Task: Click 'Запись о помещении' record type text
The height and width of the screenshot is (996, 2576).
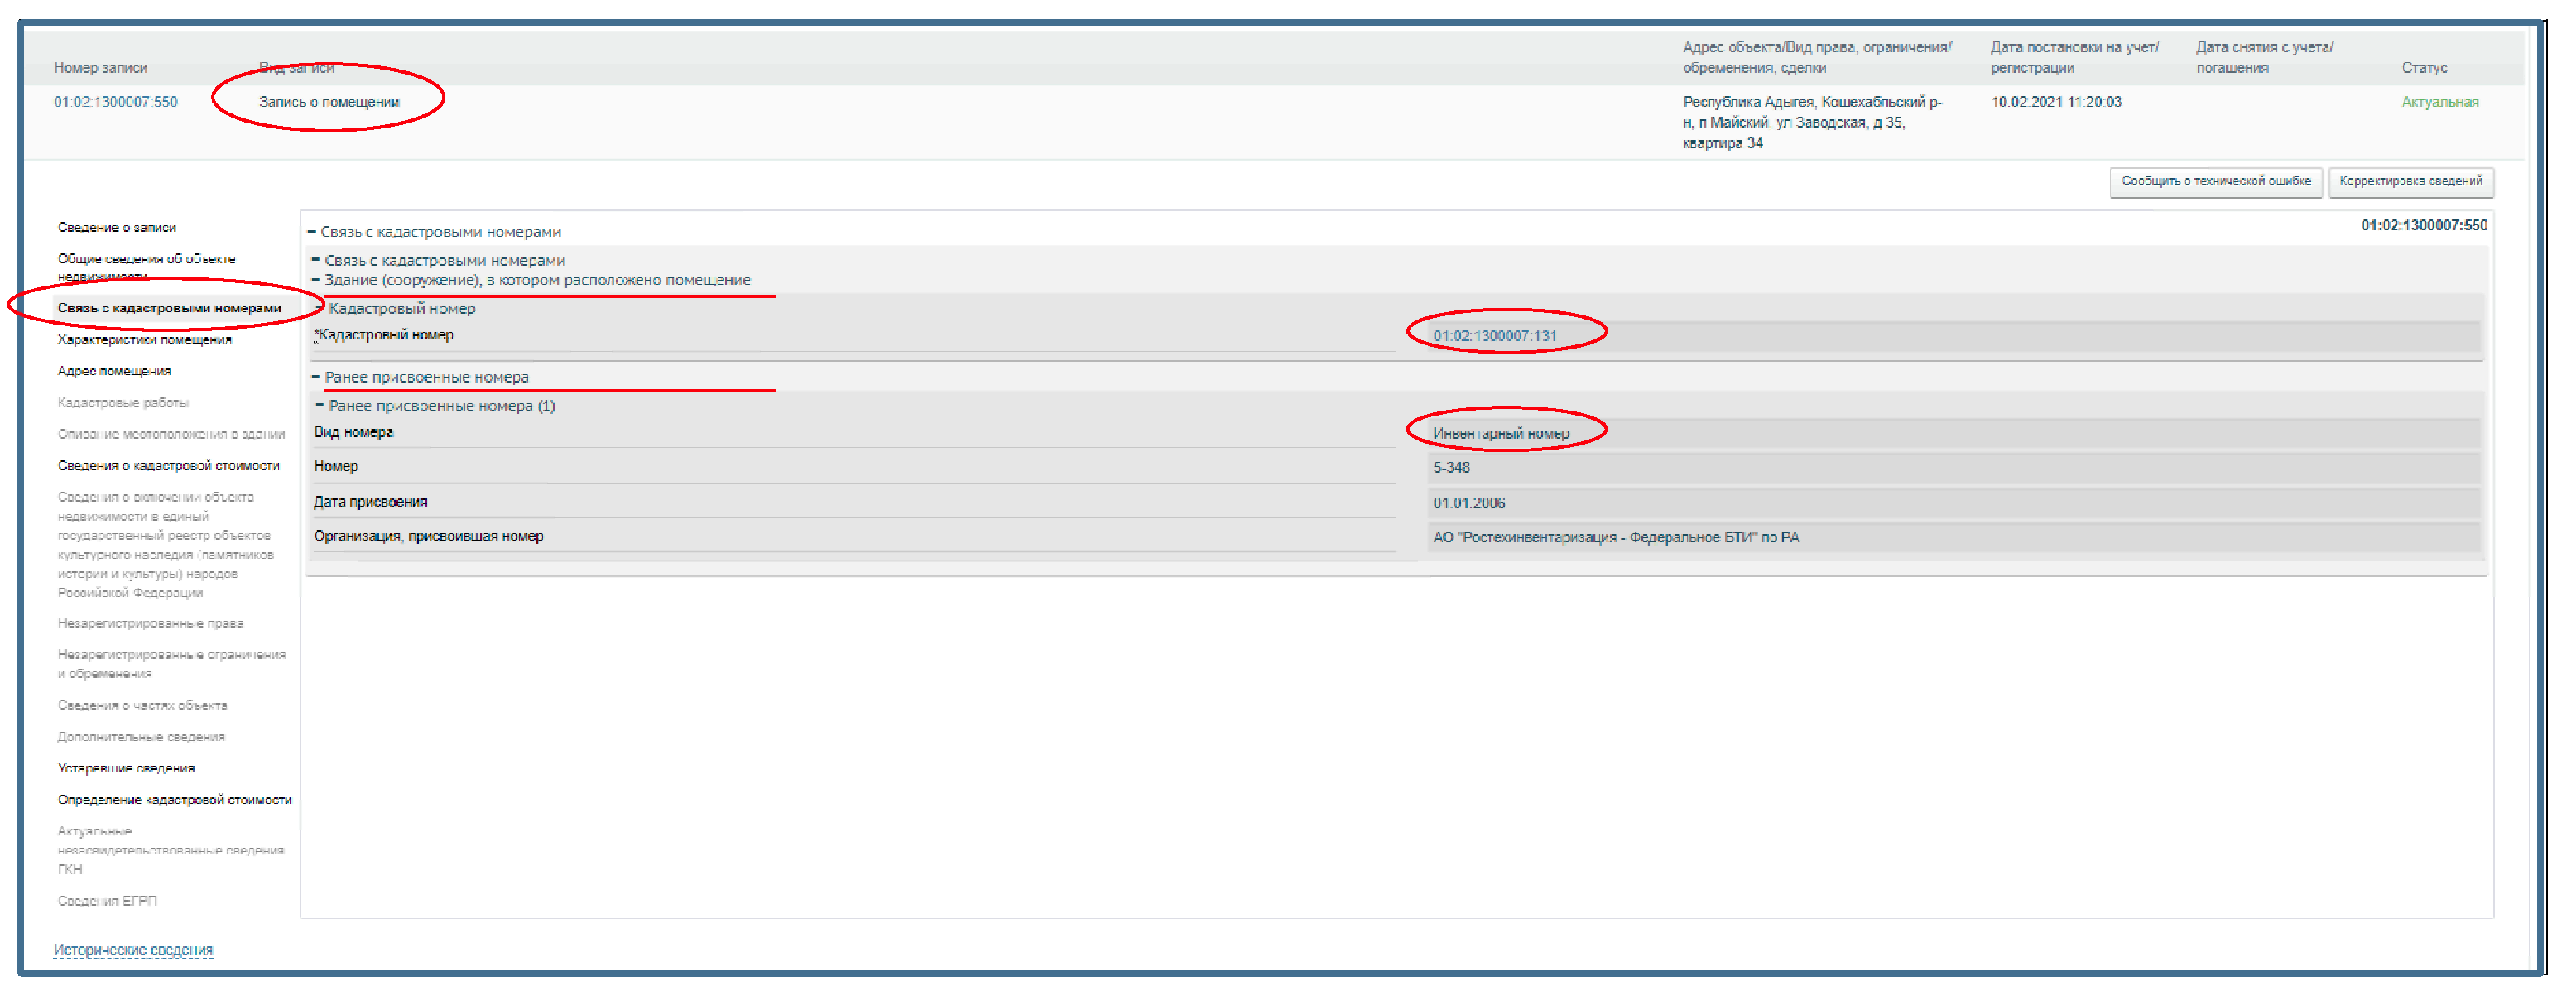Action: [329, 102]
